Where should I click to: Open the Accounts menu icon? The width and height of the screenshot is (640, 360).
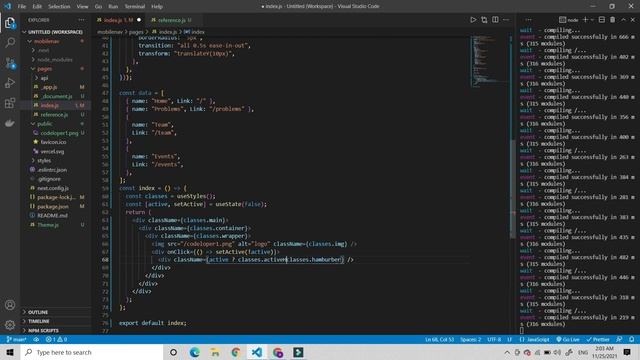coord(10,305)
